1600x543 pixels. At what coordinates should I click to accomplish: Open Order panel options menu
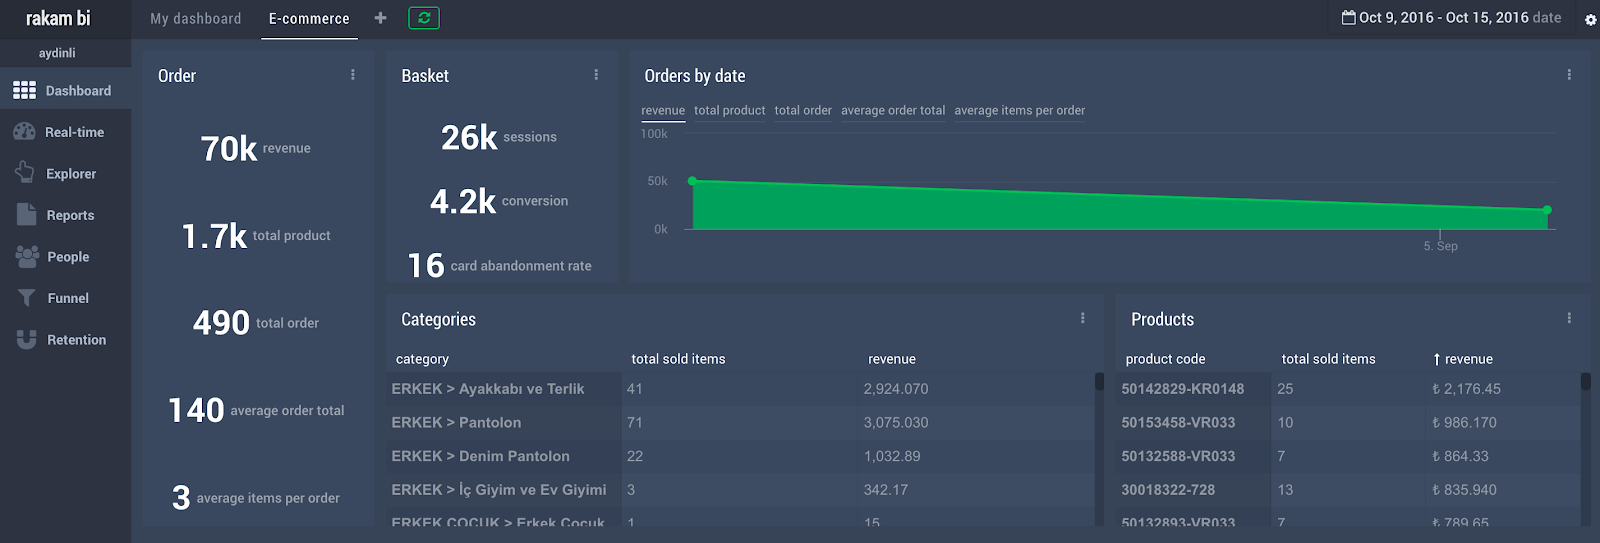pyautogui.click(x=353, y=75)
